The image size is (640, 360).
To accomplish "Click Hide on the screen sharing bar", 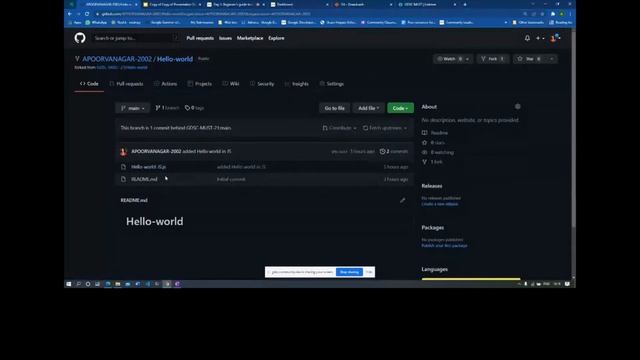I will 369,272.
